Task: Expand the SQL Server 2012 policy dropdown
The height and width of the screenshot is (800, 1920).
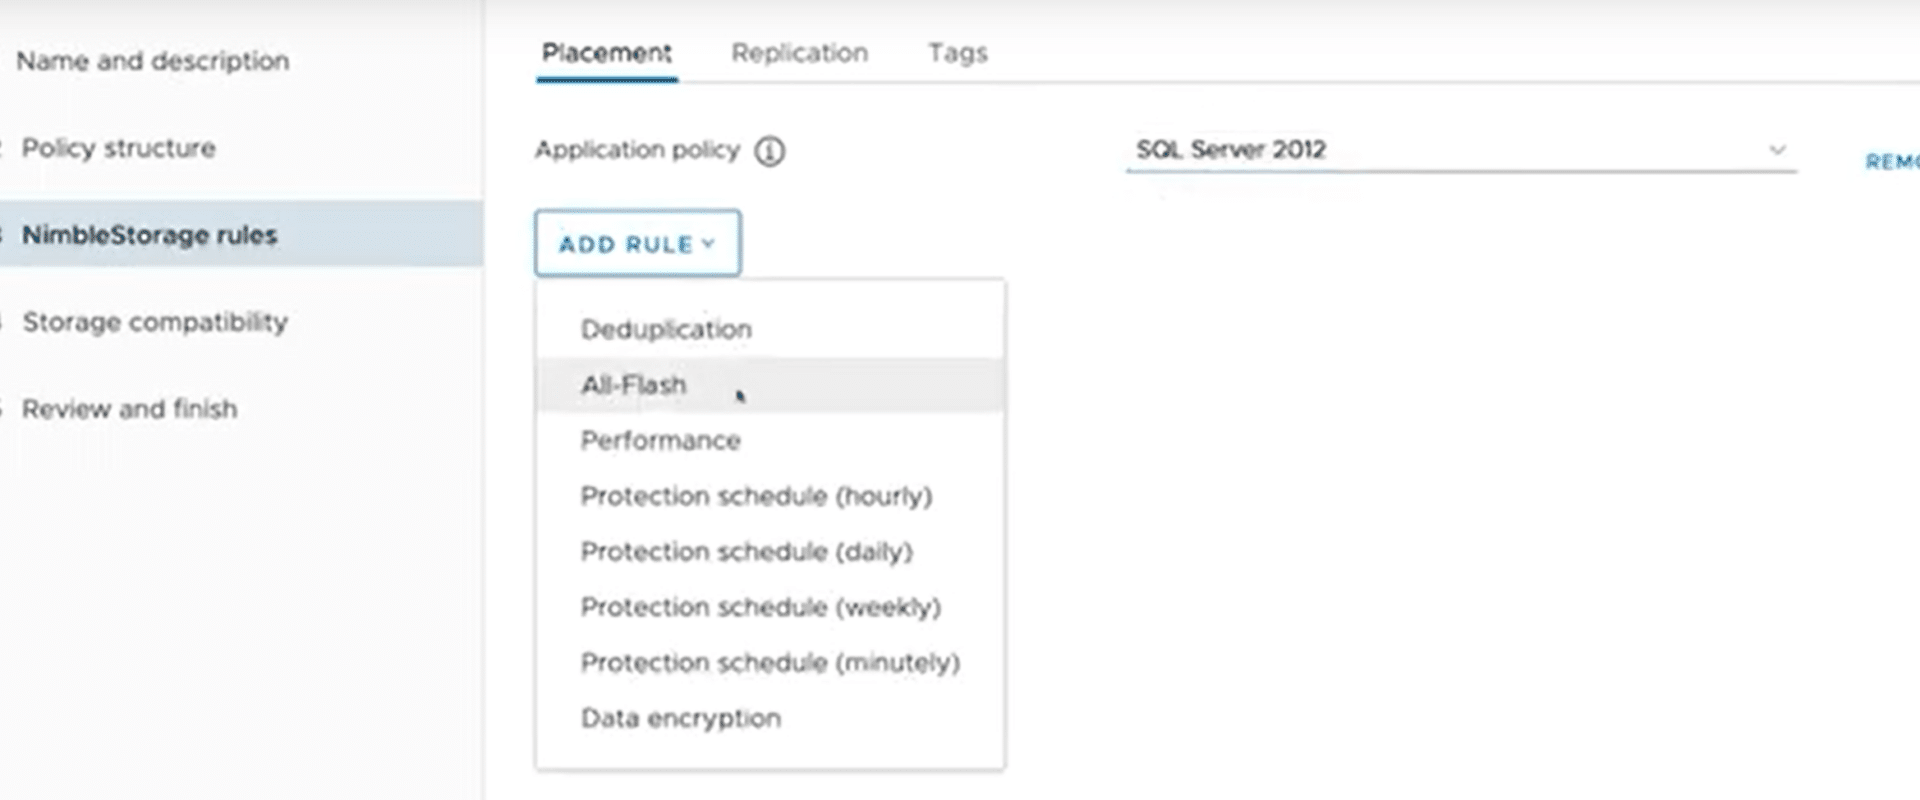Action: click(1461, 150)
